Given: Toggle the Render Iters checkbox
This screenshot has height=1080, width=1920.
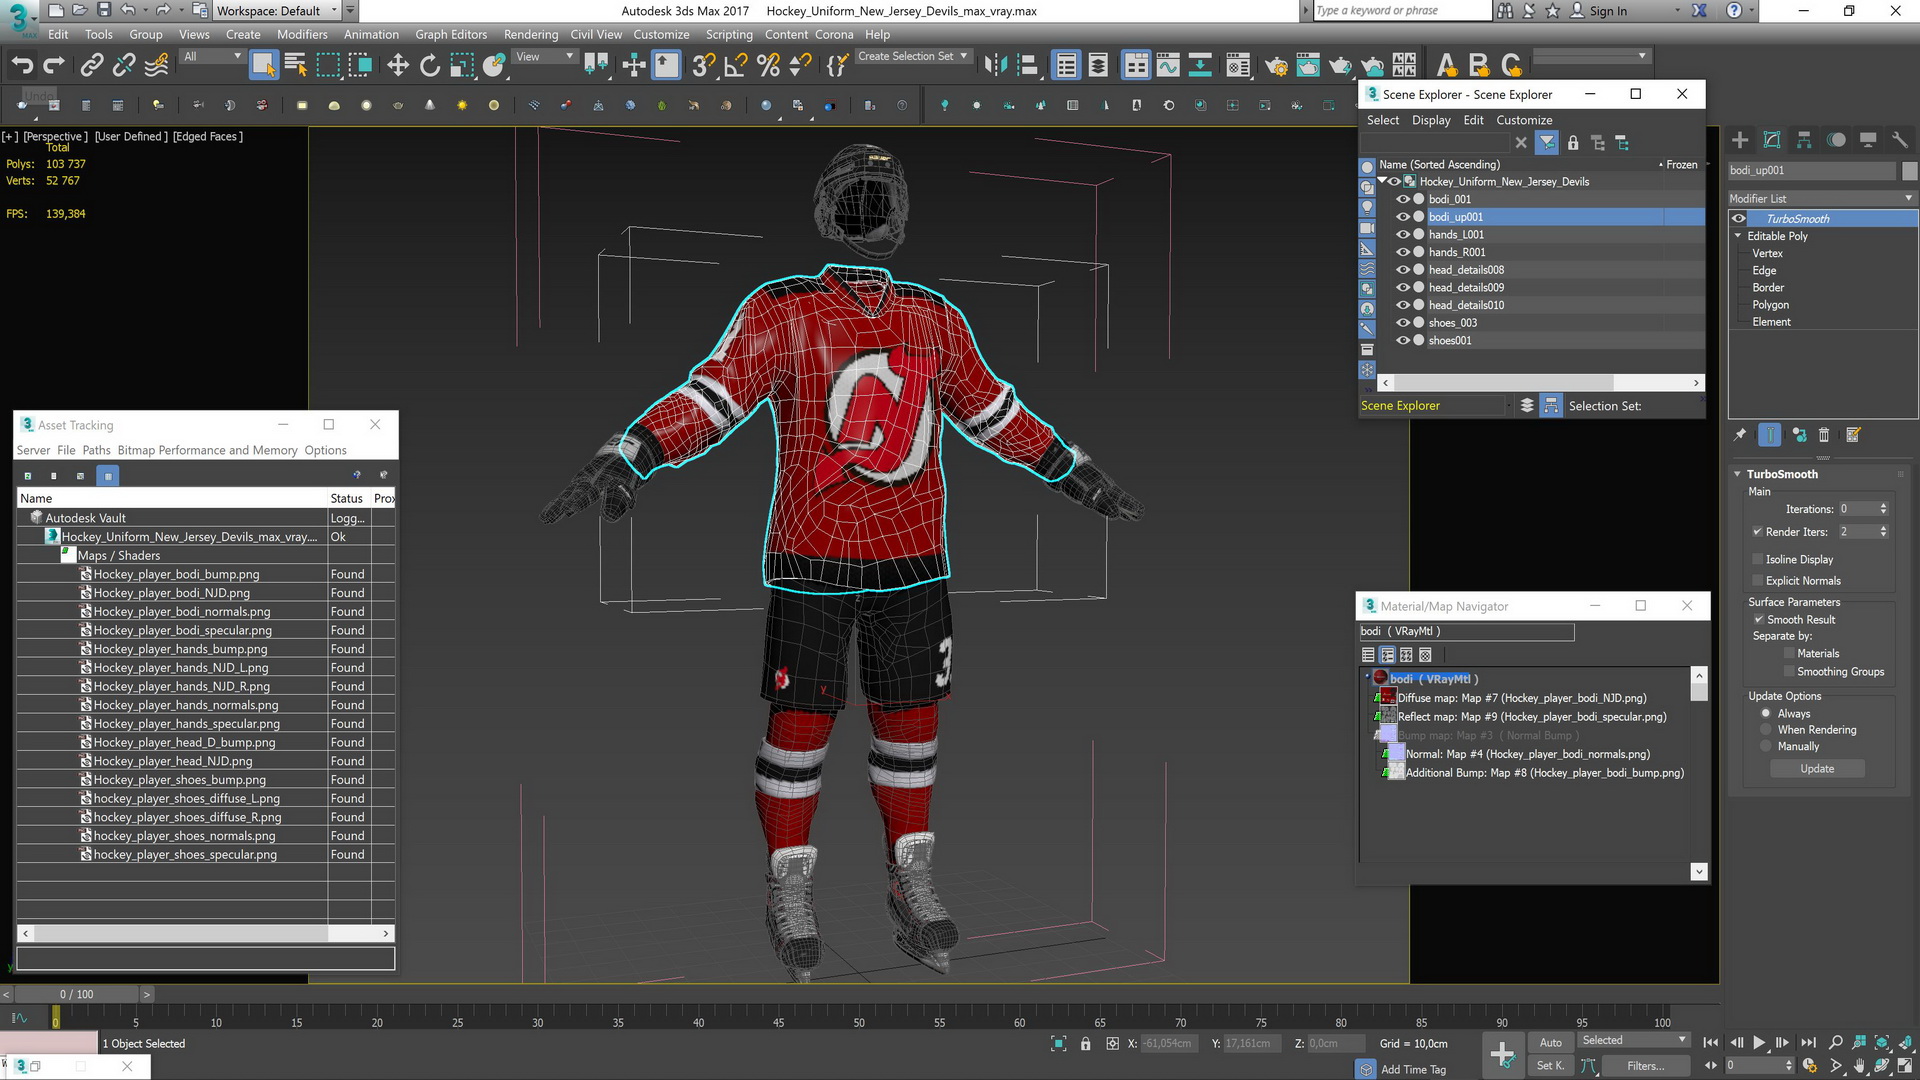Looking at the screenshot, I should click(x=1757, y=532).
